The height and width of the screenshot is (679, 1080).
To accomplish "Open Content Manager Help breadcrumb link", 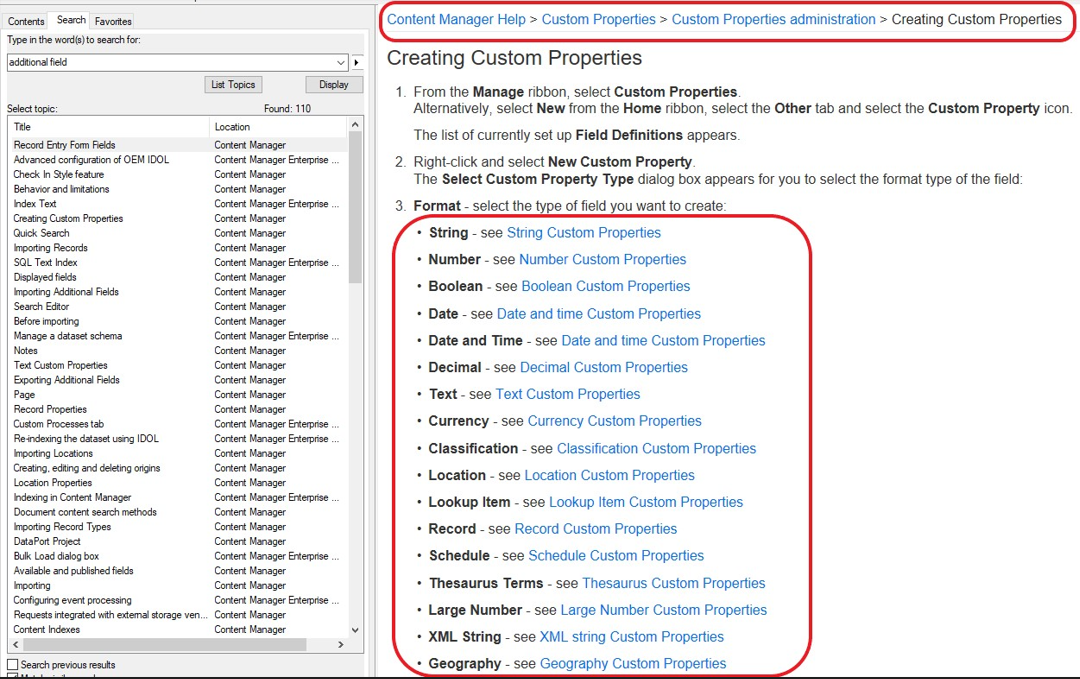I will click(456, 19).
